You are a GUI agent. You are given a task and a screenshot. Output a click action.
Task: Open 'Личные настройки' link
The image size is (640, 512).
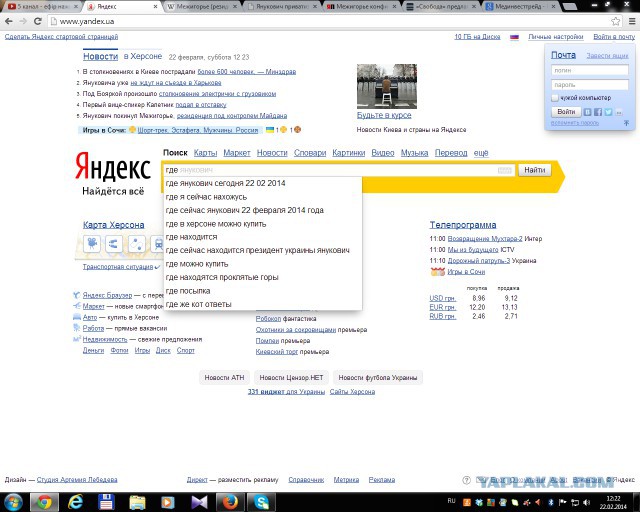coord(556,37)
